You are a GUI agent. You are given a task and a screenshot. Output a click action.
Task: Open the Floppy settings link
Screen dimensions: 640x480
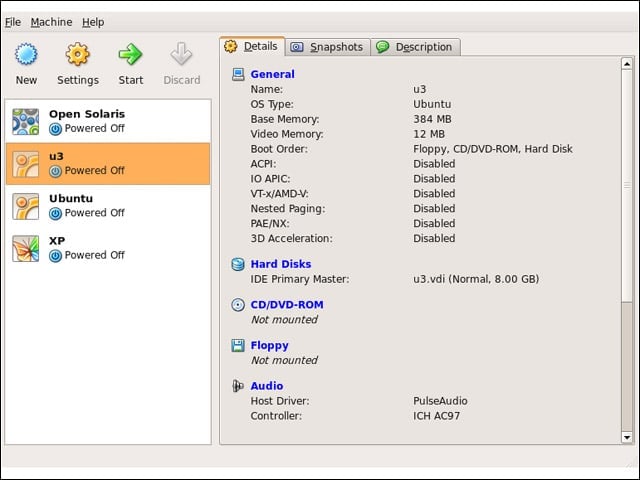click(x=269, y=345)
